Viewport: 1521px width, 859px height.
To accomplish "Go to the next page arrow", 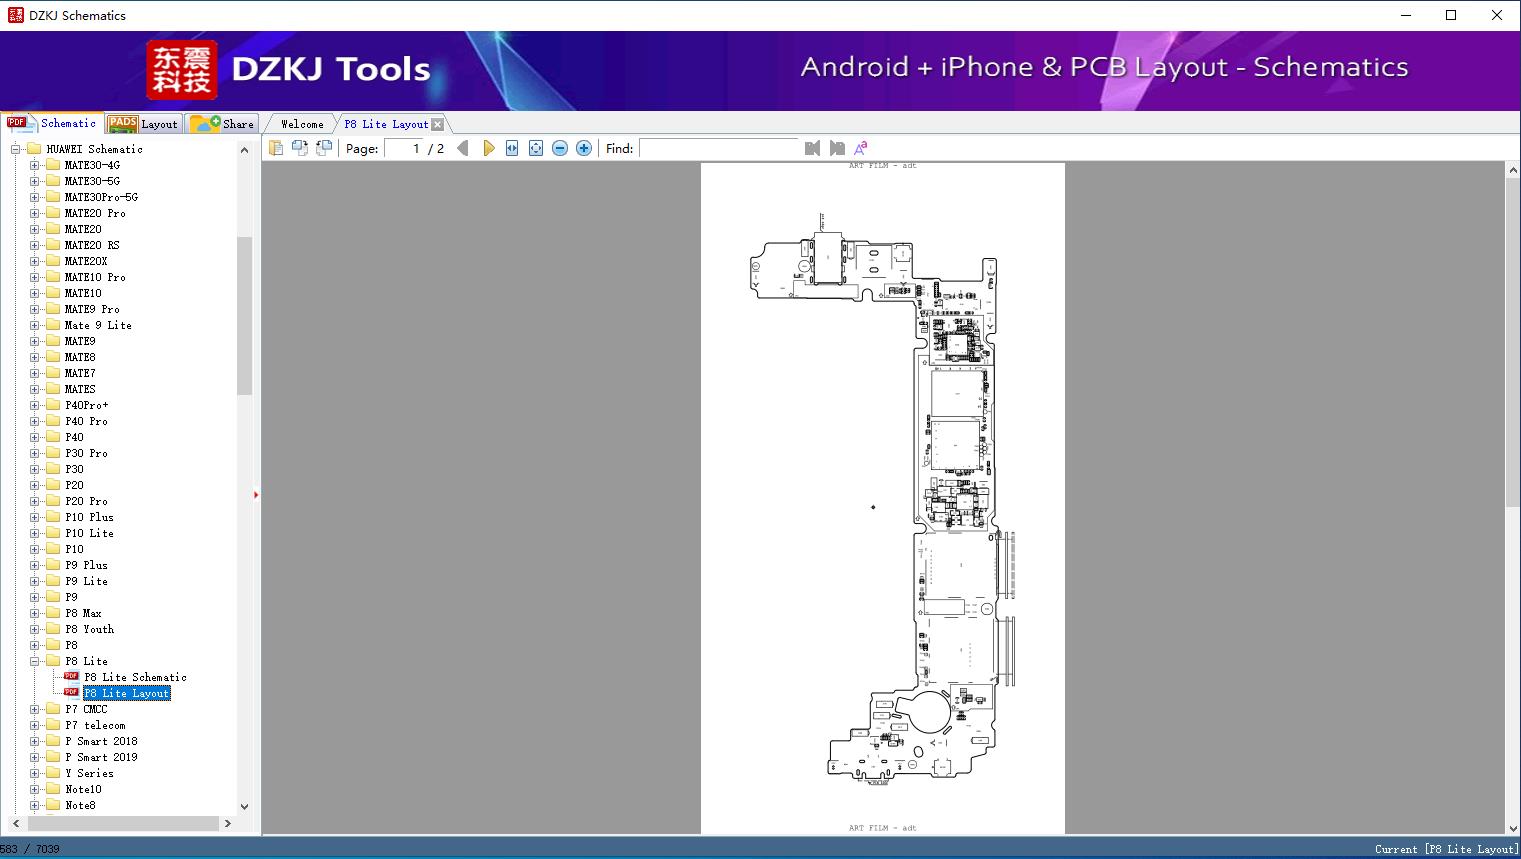I will (x=488, y=148).
